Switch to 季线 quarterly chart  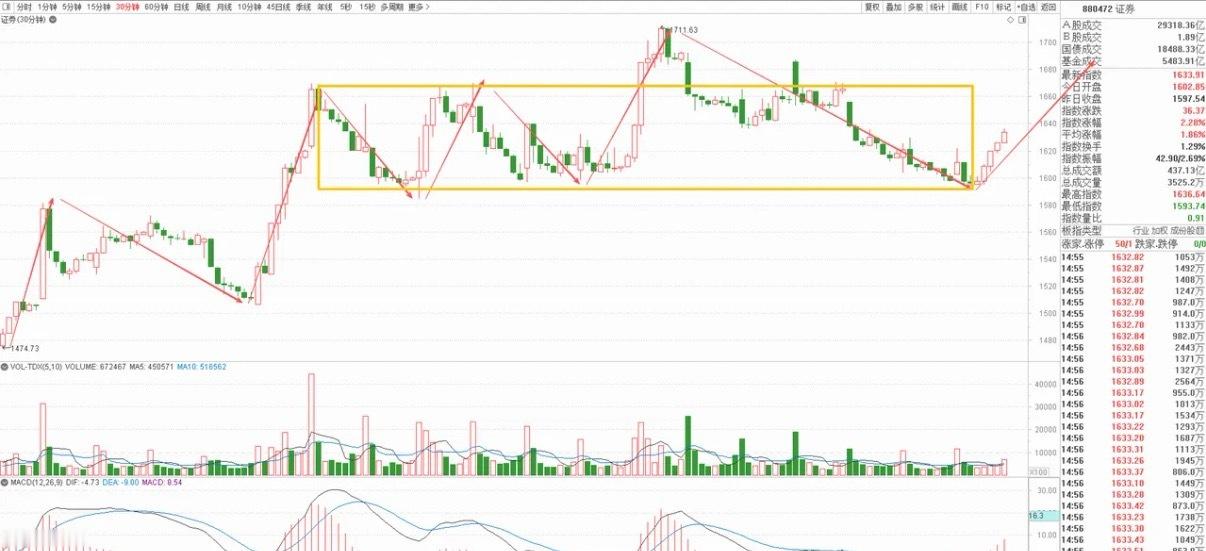[x=303, y=6]
